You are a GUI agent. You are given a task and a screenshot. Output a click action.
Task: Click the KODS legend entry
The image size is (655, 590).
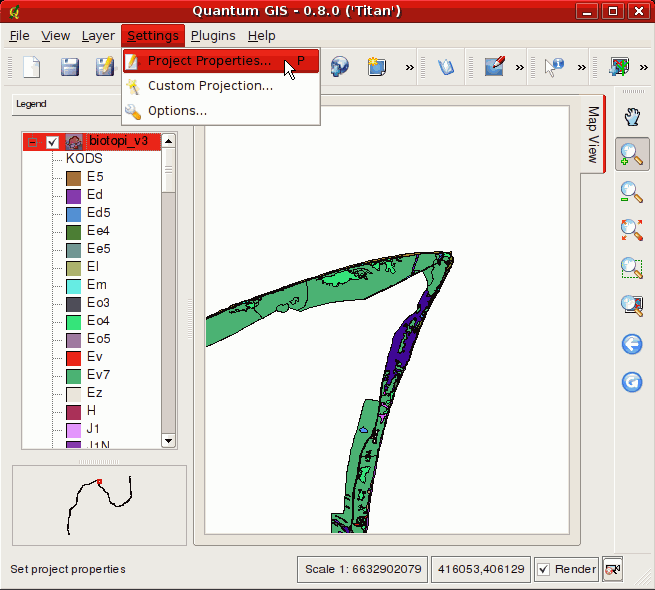pyautogui.click(x=84, y=158)
